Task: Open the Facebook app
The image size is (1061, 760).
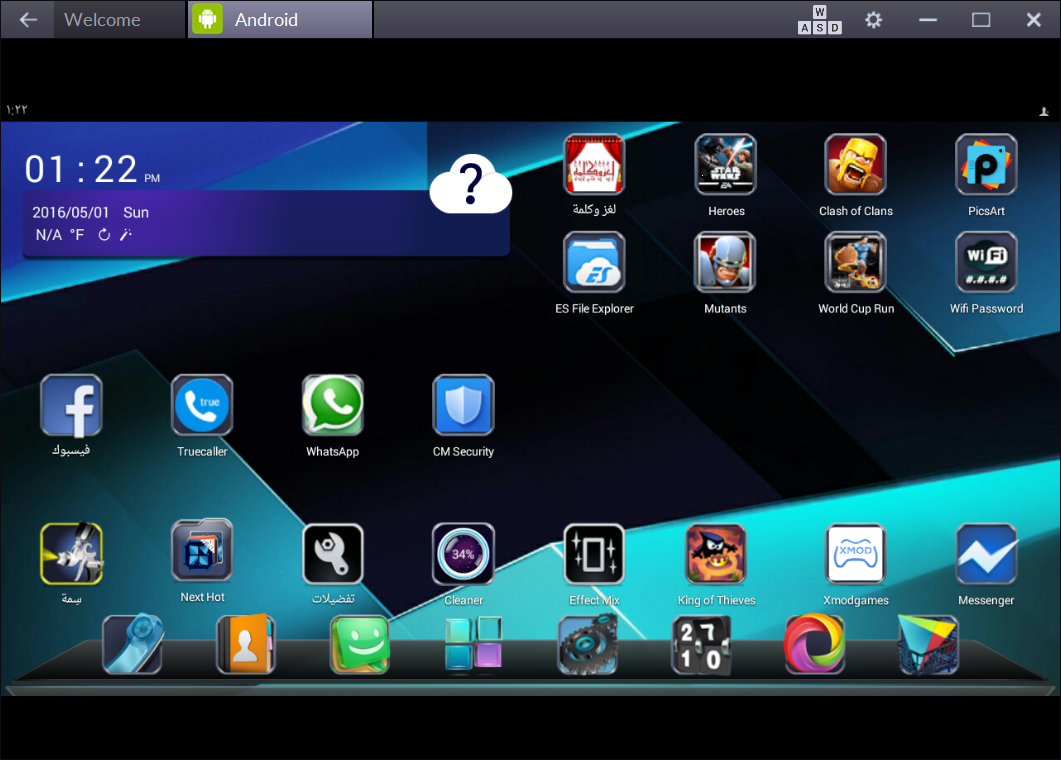Action: coord(71,405)
